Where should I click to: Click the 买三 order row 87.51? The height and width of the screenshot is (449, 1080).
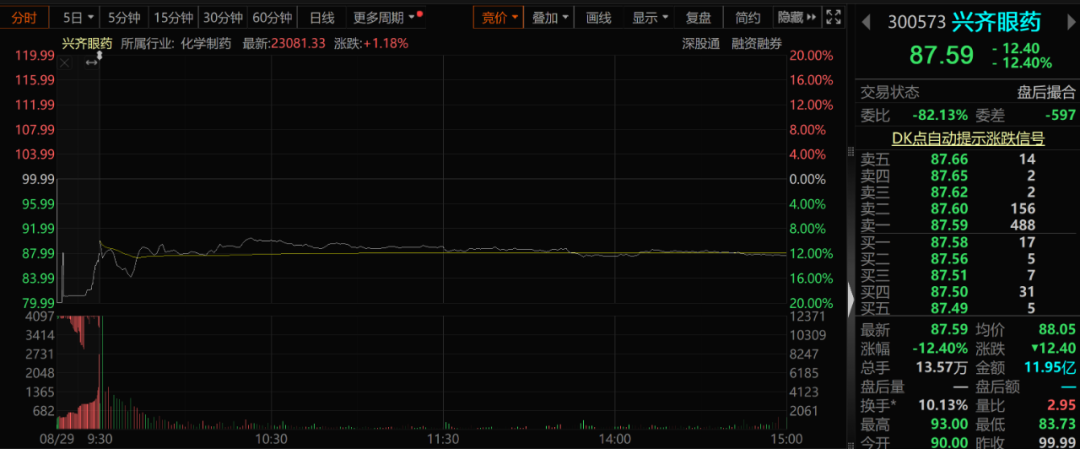(968, 275)
